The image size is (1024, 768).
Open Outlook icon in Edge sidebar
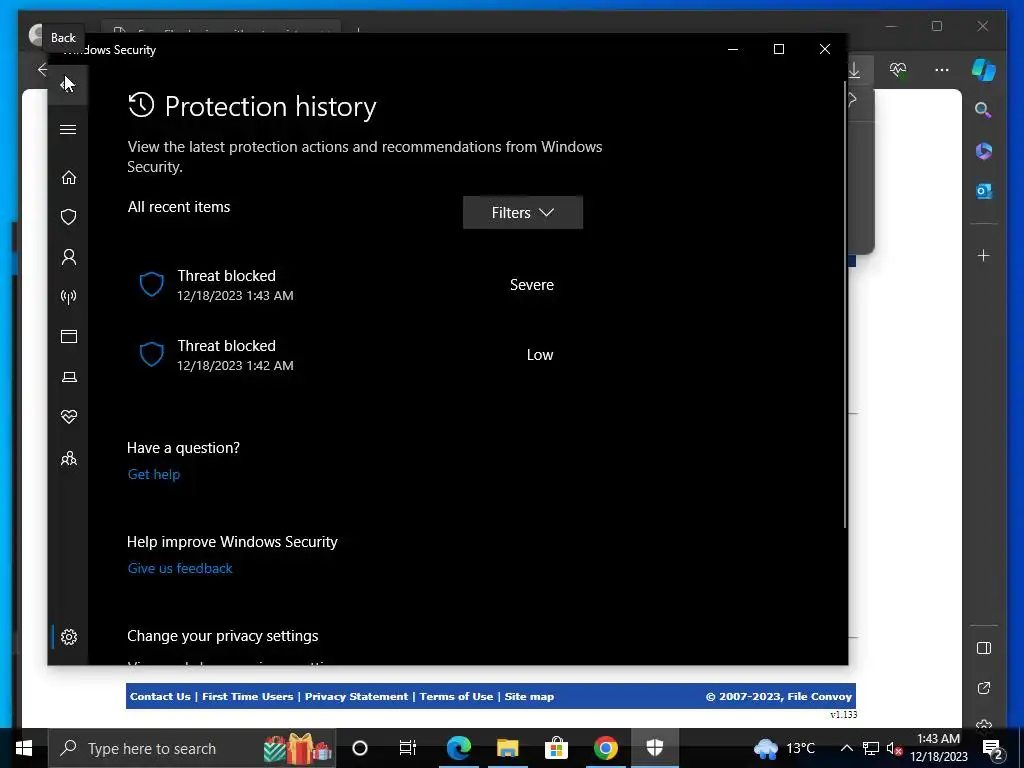(984, 191)
